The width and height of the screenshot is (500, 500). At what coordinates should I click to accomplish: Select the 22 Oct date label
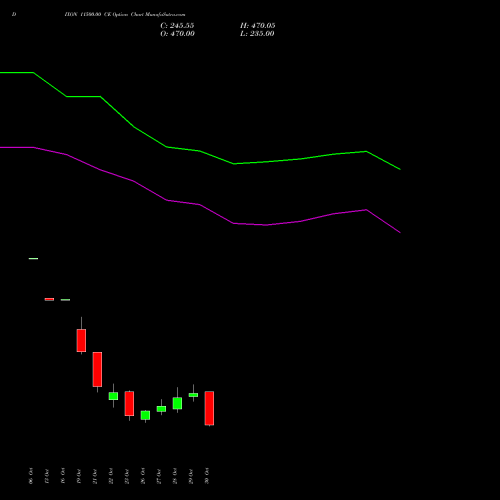(x=111, y=476)
